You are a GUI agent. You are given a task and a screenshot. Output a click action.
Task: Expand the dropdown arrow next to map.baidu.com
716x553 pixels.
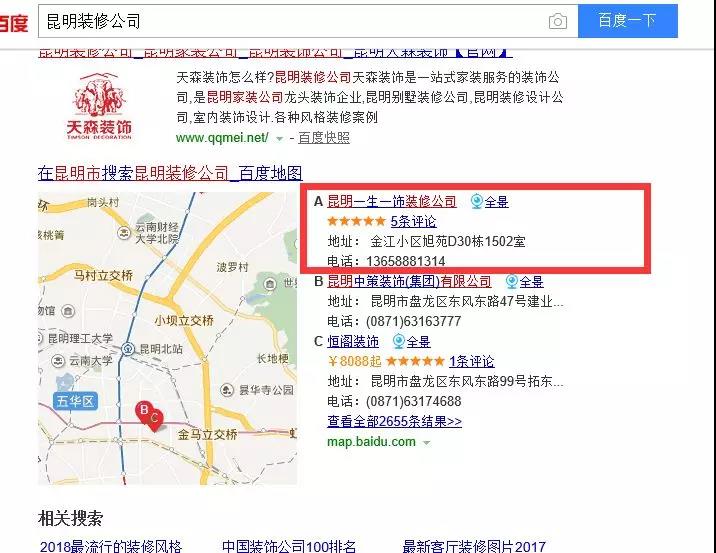tap(426, 442)
